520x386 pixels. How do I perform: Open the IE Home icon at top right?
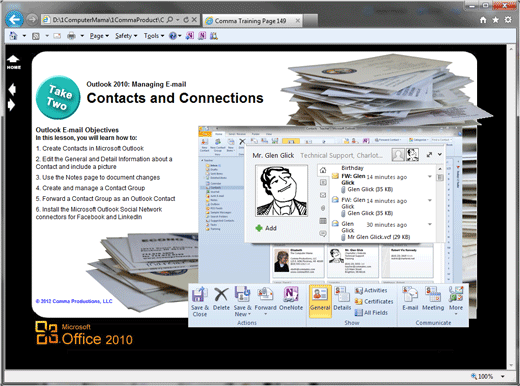coord(483,20)
